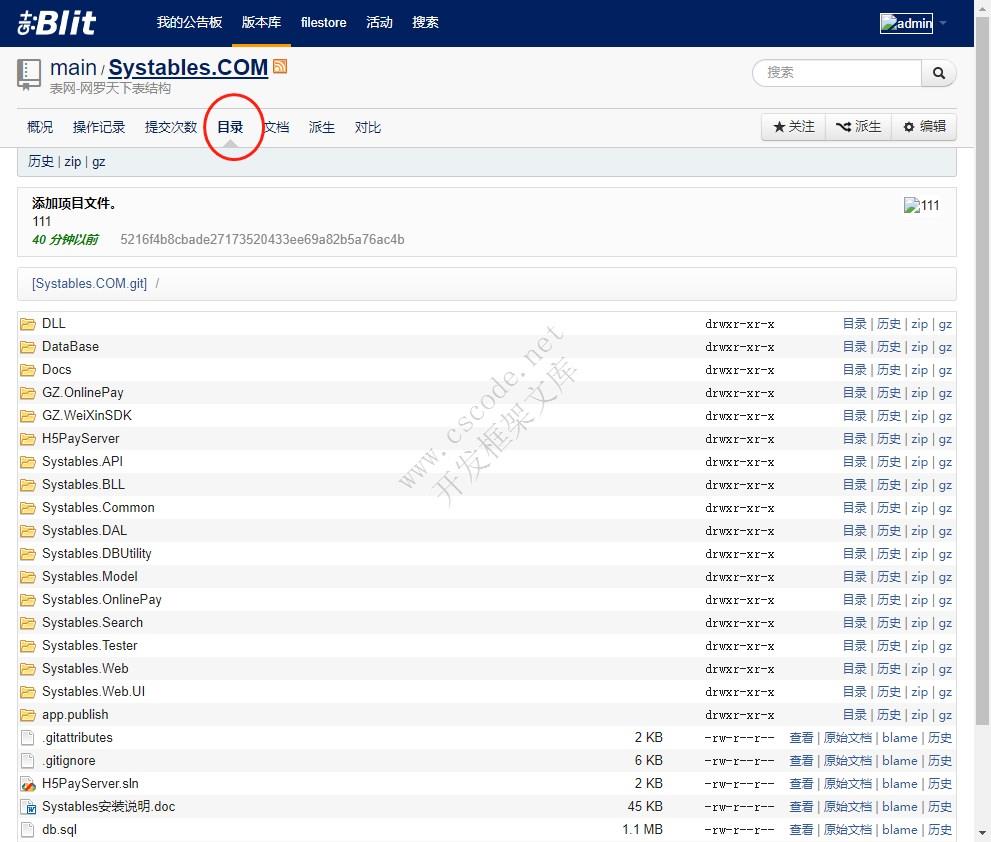Click the H5PayServer.sln file icon

(x=28, y=784)
